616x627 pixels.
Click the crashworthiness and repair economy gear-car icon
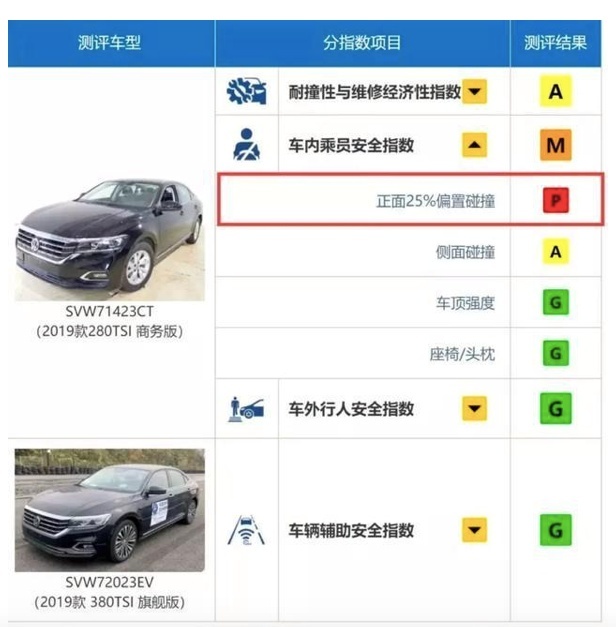pyautogui.click(x=246, y=92)
